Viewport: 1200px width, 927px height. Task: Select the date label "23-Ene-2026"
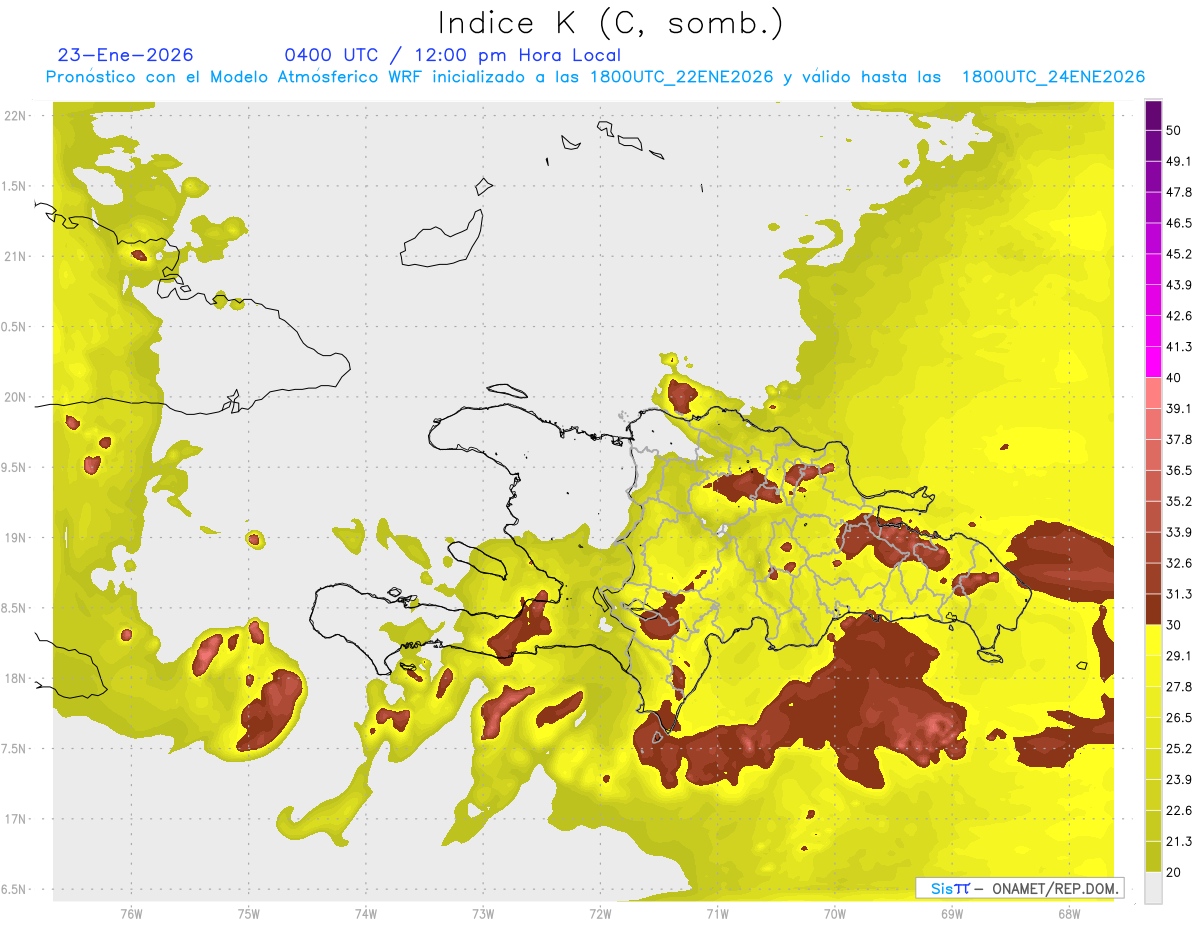(x=126, y=55)
